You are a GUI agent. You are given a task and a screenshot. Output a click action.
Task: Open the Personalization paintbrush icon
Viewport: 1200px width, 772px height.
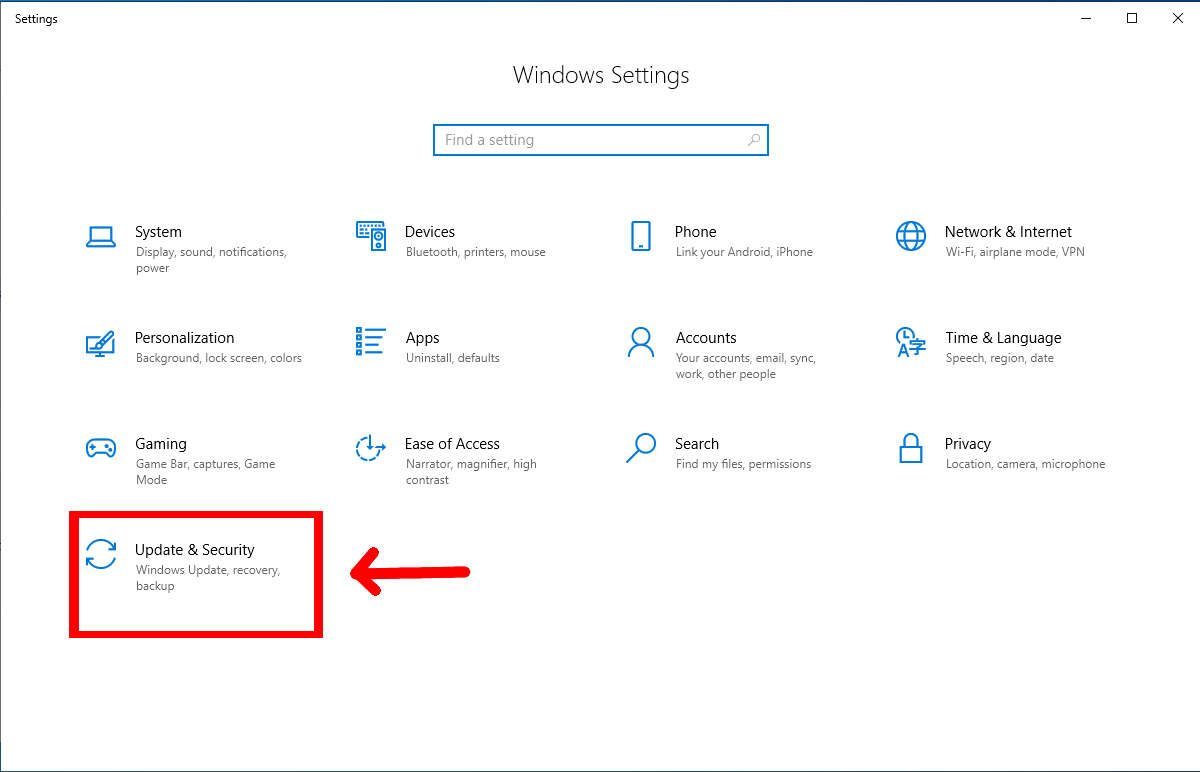click(101, 343)
